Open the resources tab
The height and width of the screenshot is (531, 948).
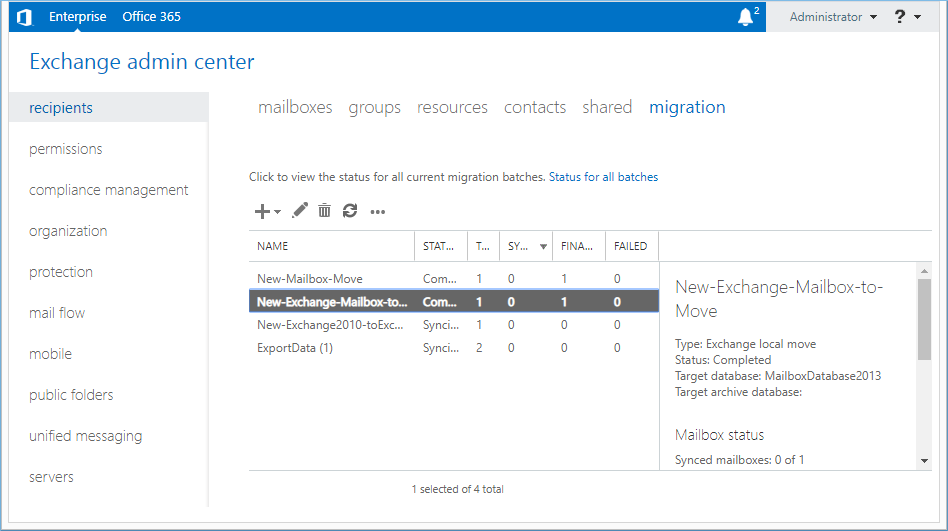click(x=452, y=107)
